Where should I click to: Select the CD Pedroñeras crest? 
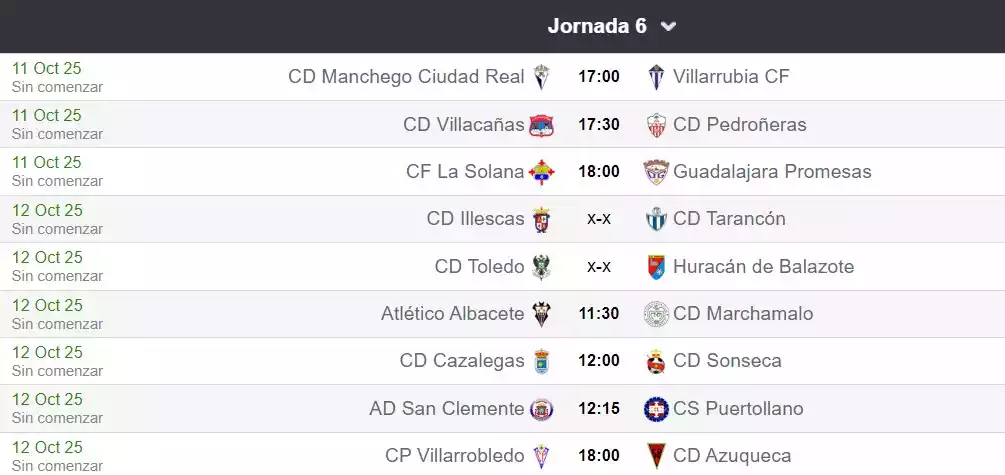(x=656, y=125)
